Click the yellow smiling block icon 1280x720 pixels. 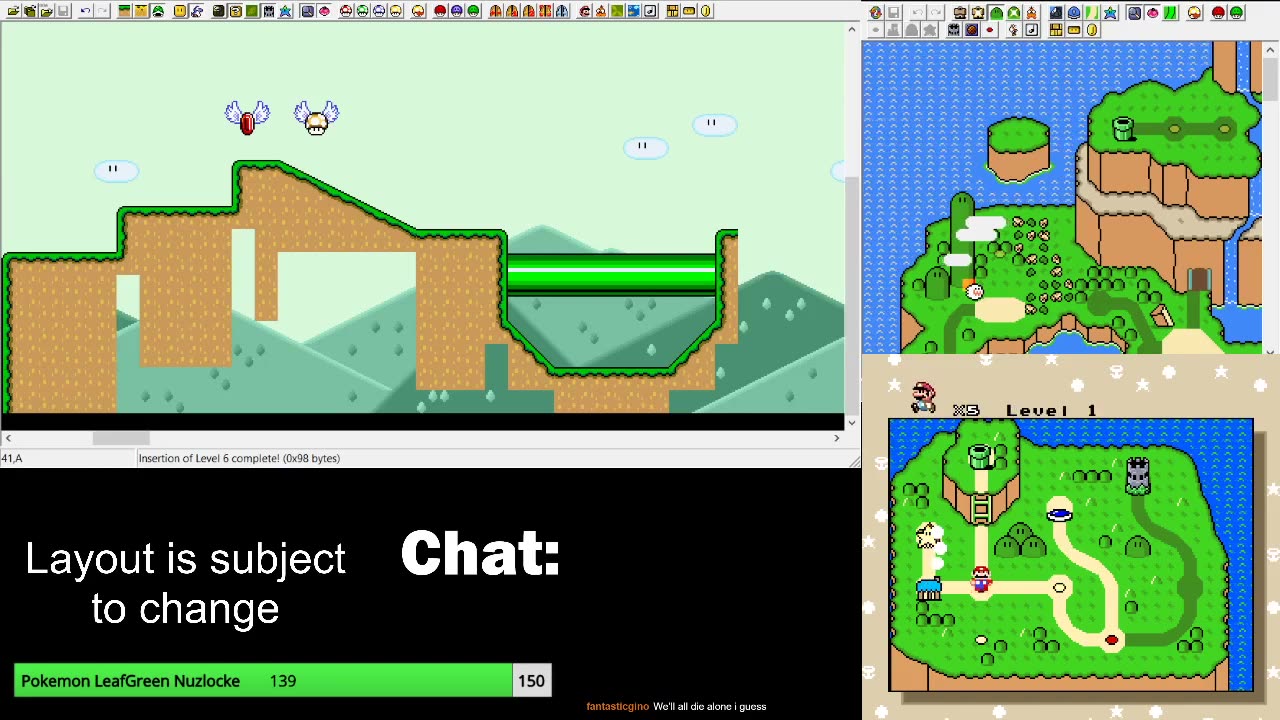[180, 11]
